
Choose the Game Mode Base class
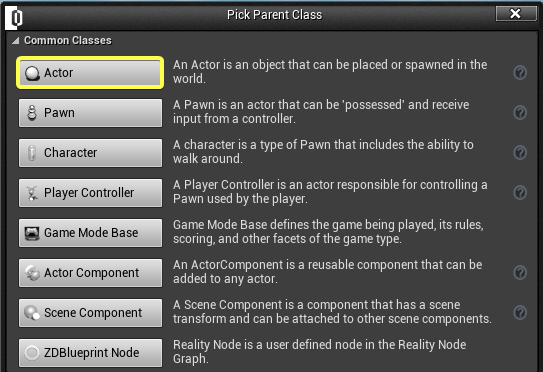(90, 233)
